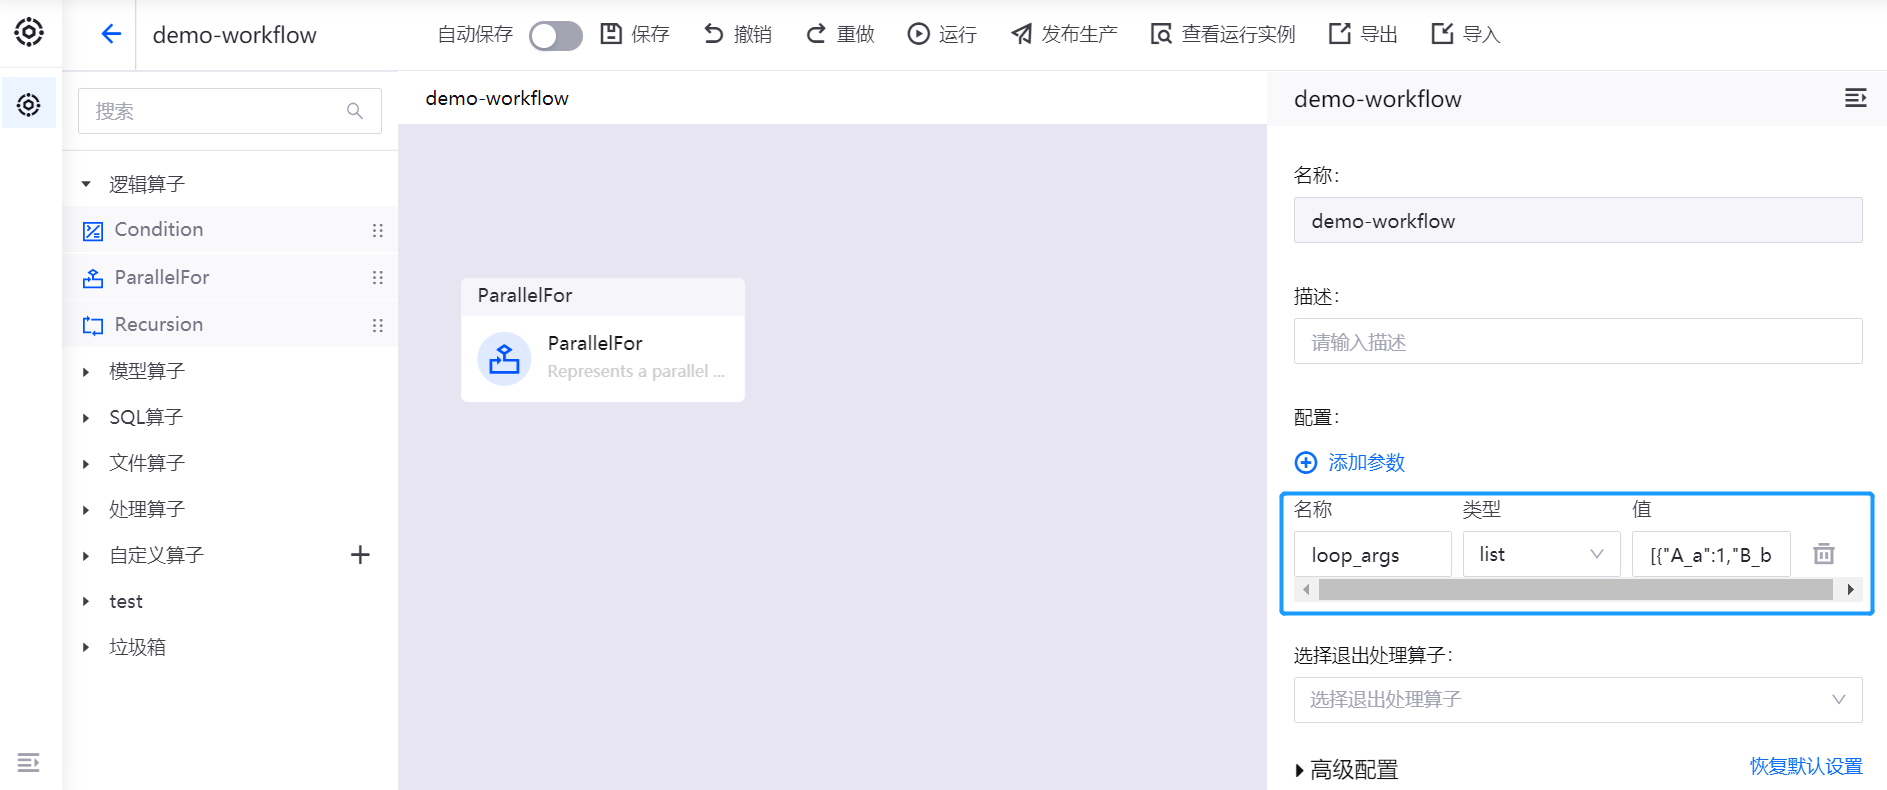This screenshot has height=790, width=1887.
Task: Expand the 模型算子 category
Action: coord(146,371)
